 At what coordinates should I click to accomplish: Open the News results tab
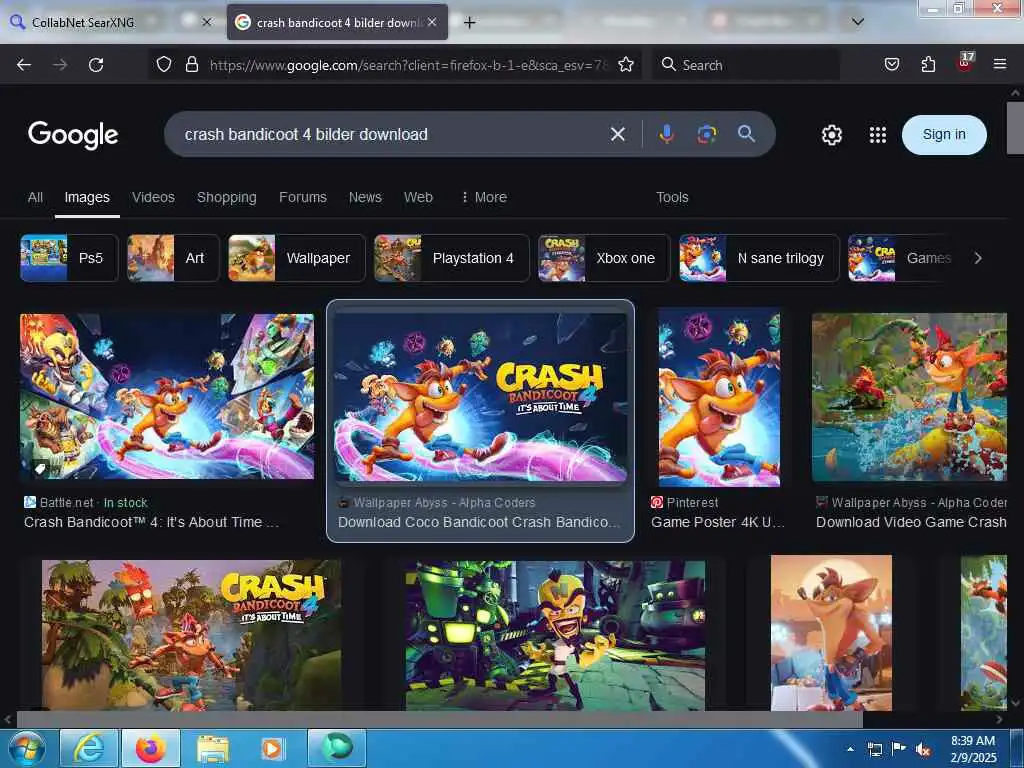point(365,197)
